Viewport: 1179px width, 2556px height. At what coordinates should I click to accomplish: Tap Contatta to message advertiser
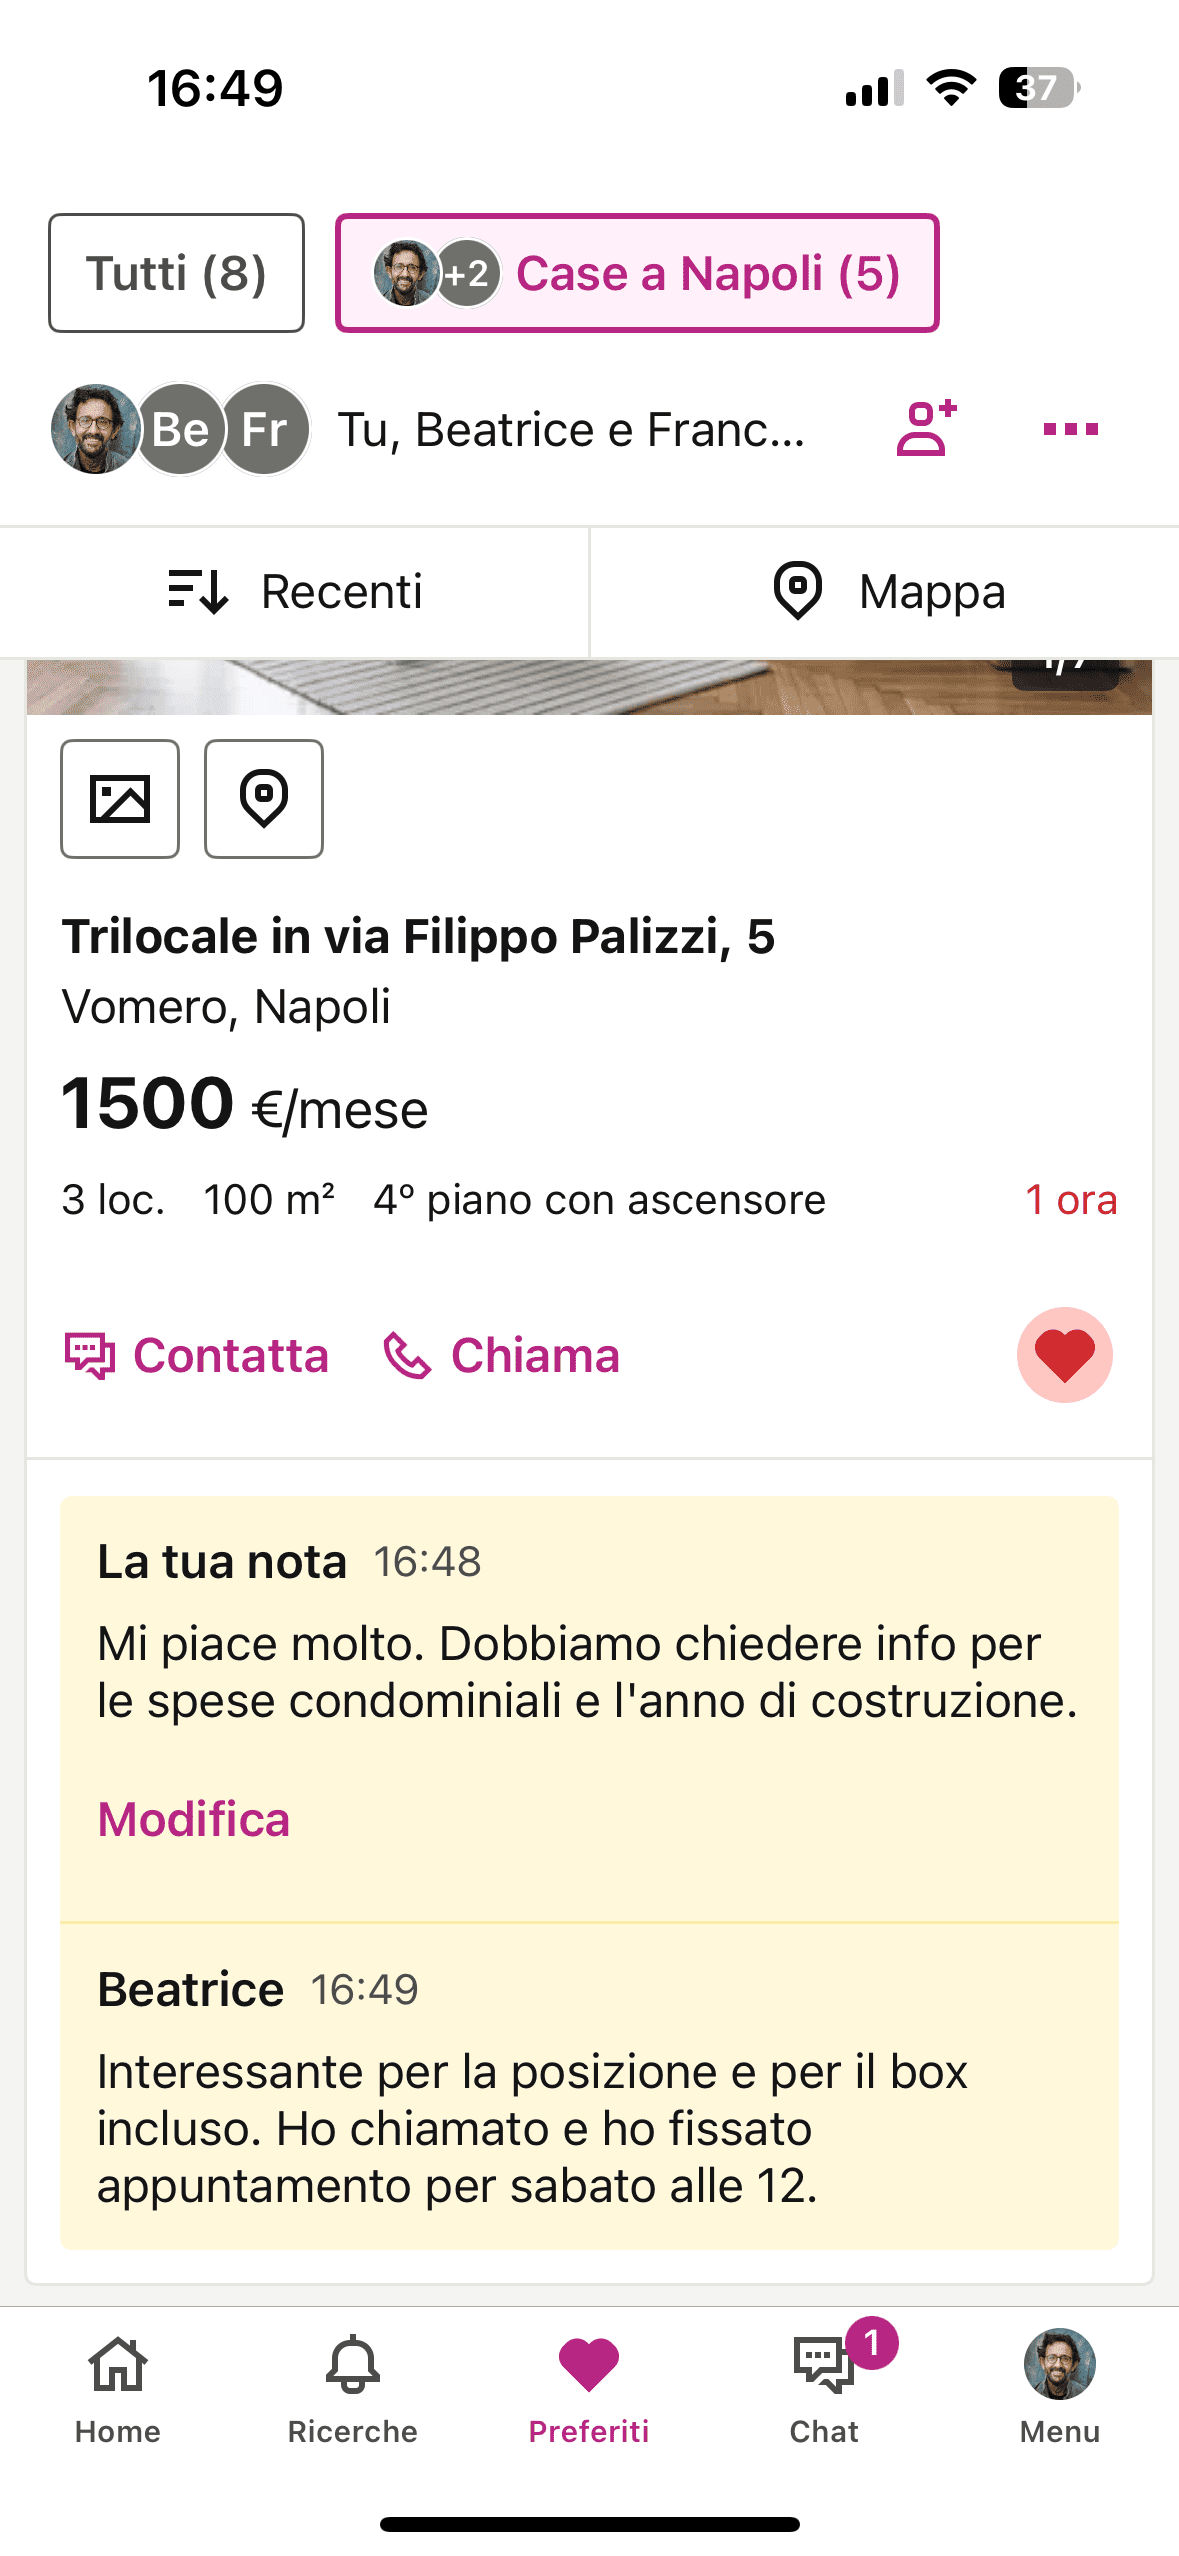197,1356
